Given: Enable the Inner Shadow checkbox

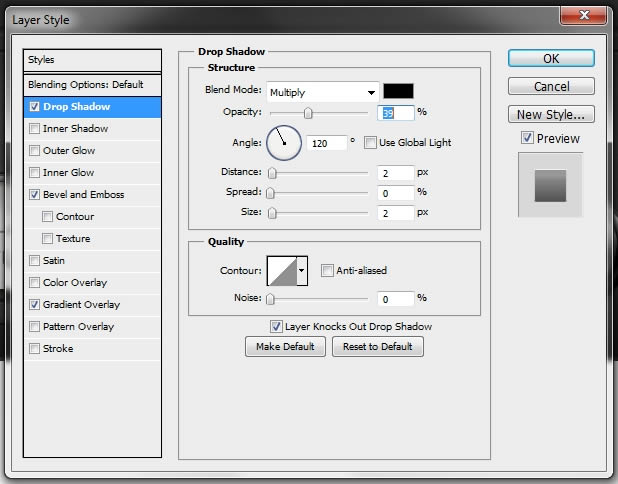Looking at the screenshot, I should click(x=34, y=128).
